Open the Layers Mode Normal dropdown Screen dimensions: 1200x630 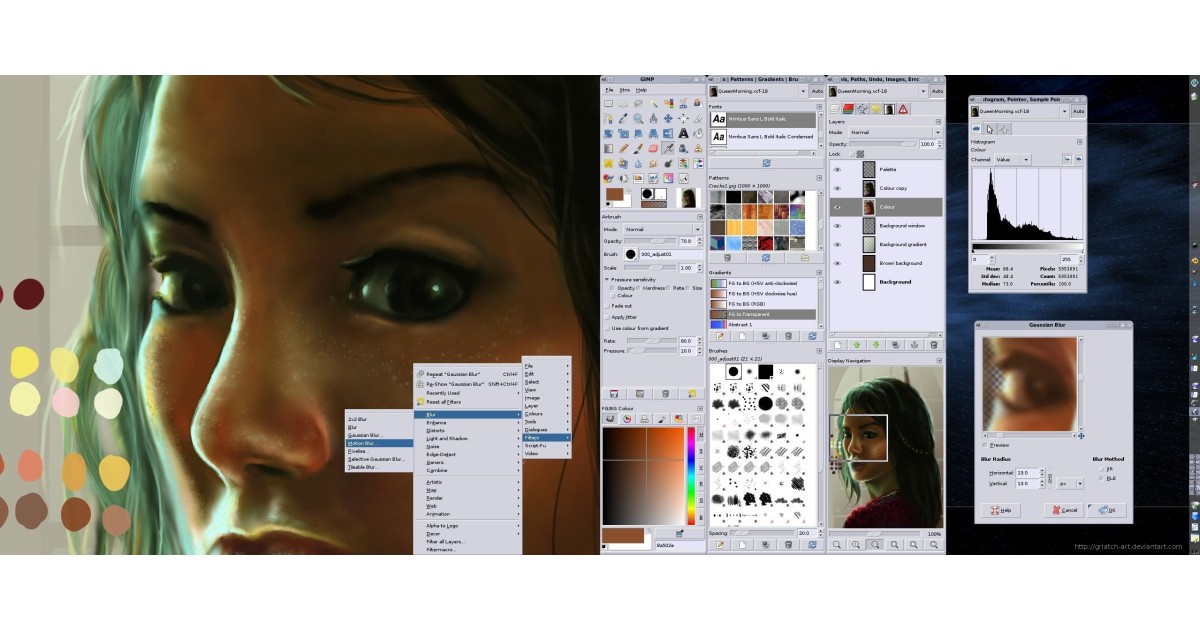(x=894, y=132)
